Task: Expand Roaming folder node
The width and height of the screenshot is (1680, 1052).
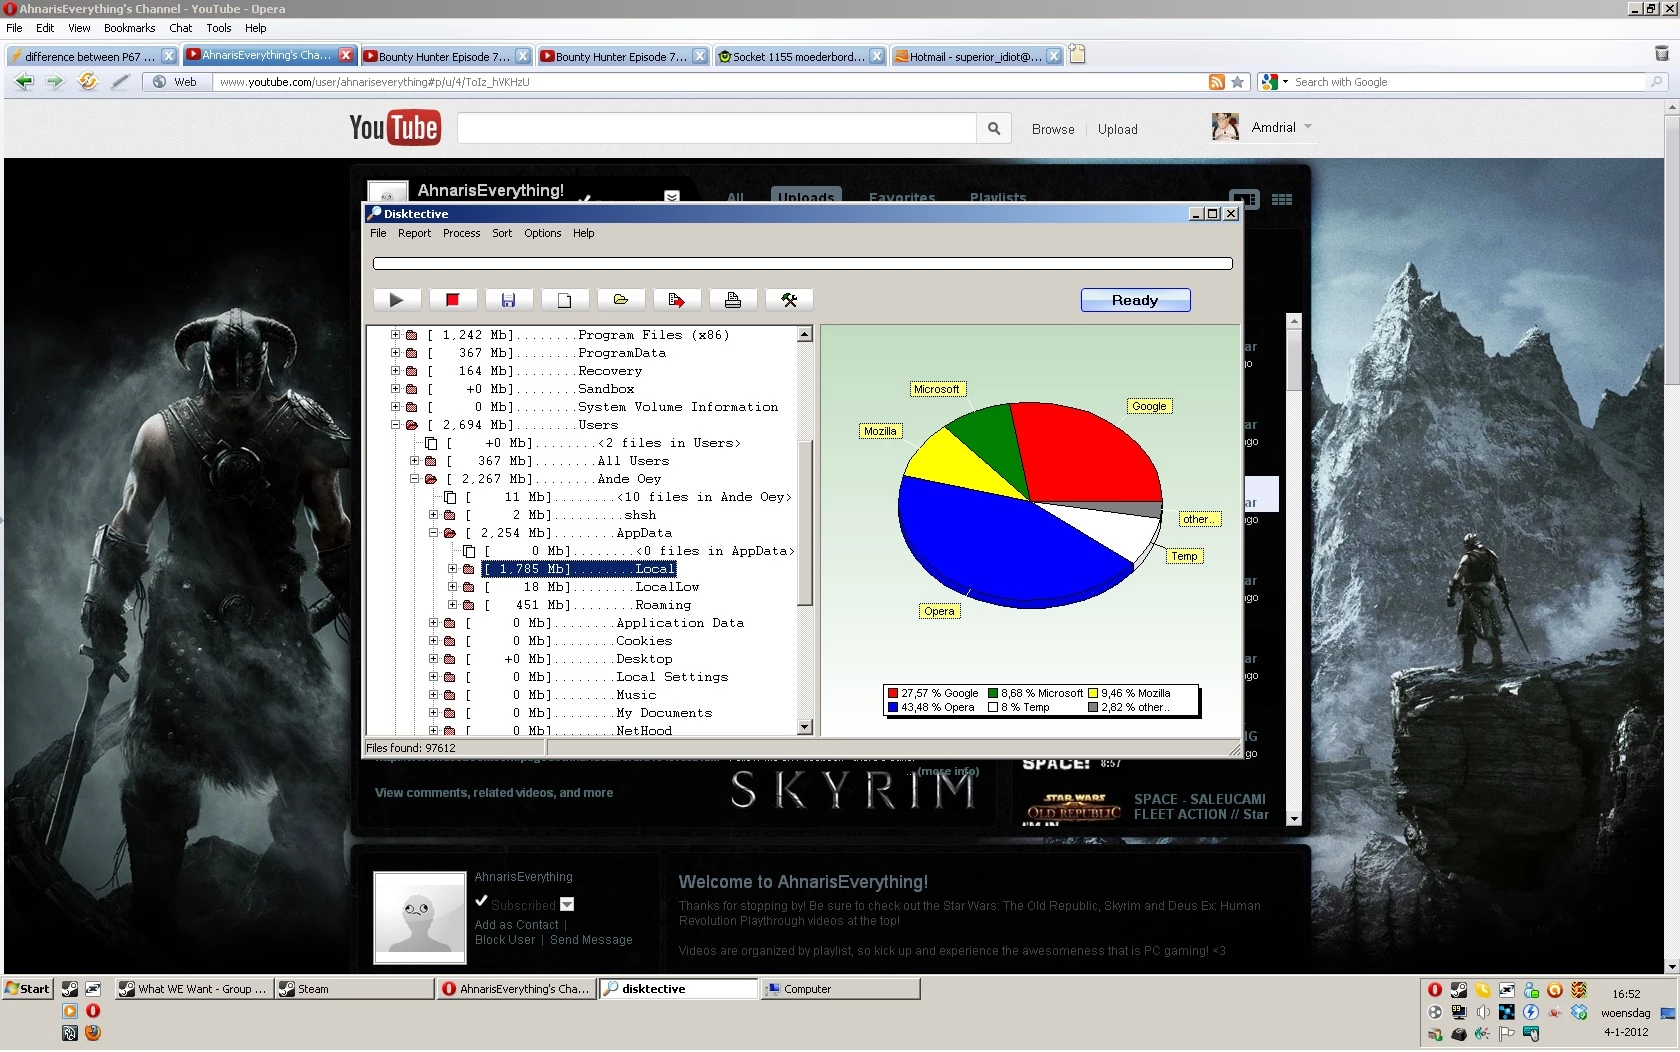Action: coord(452,605)
